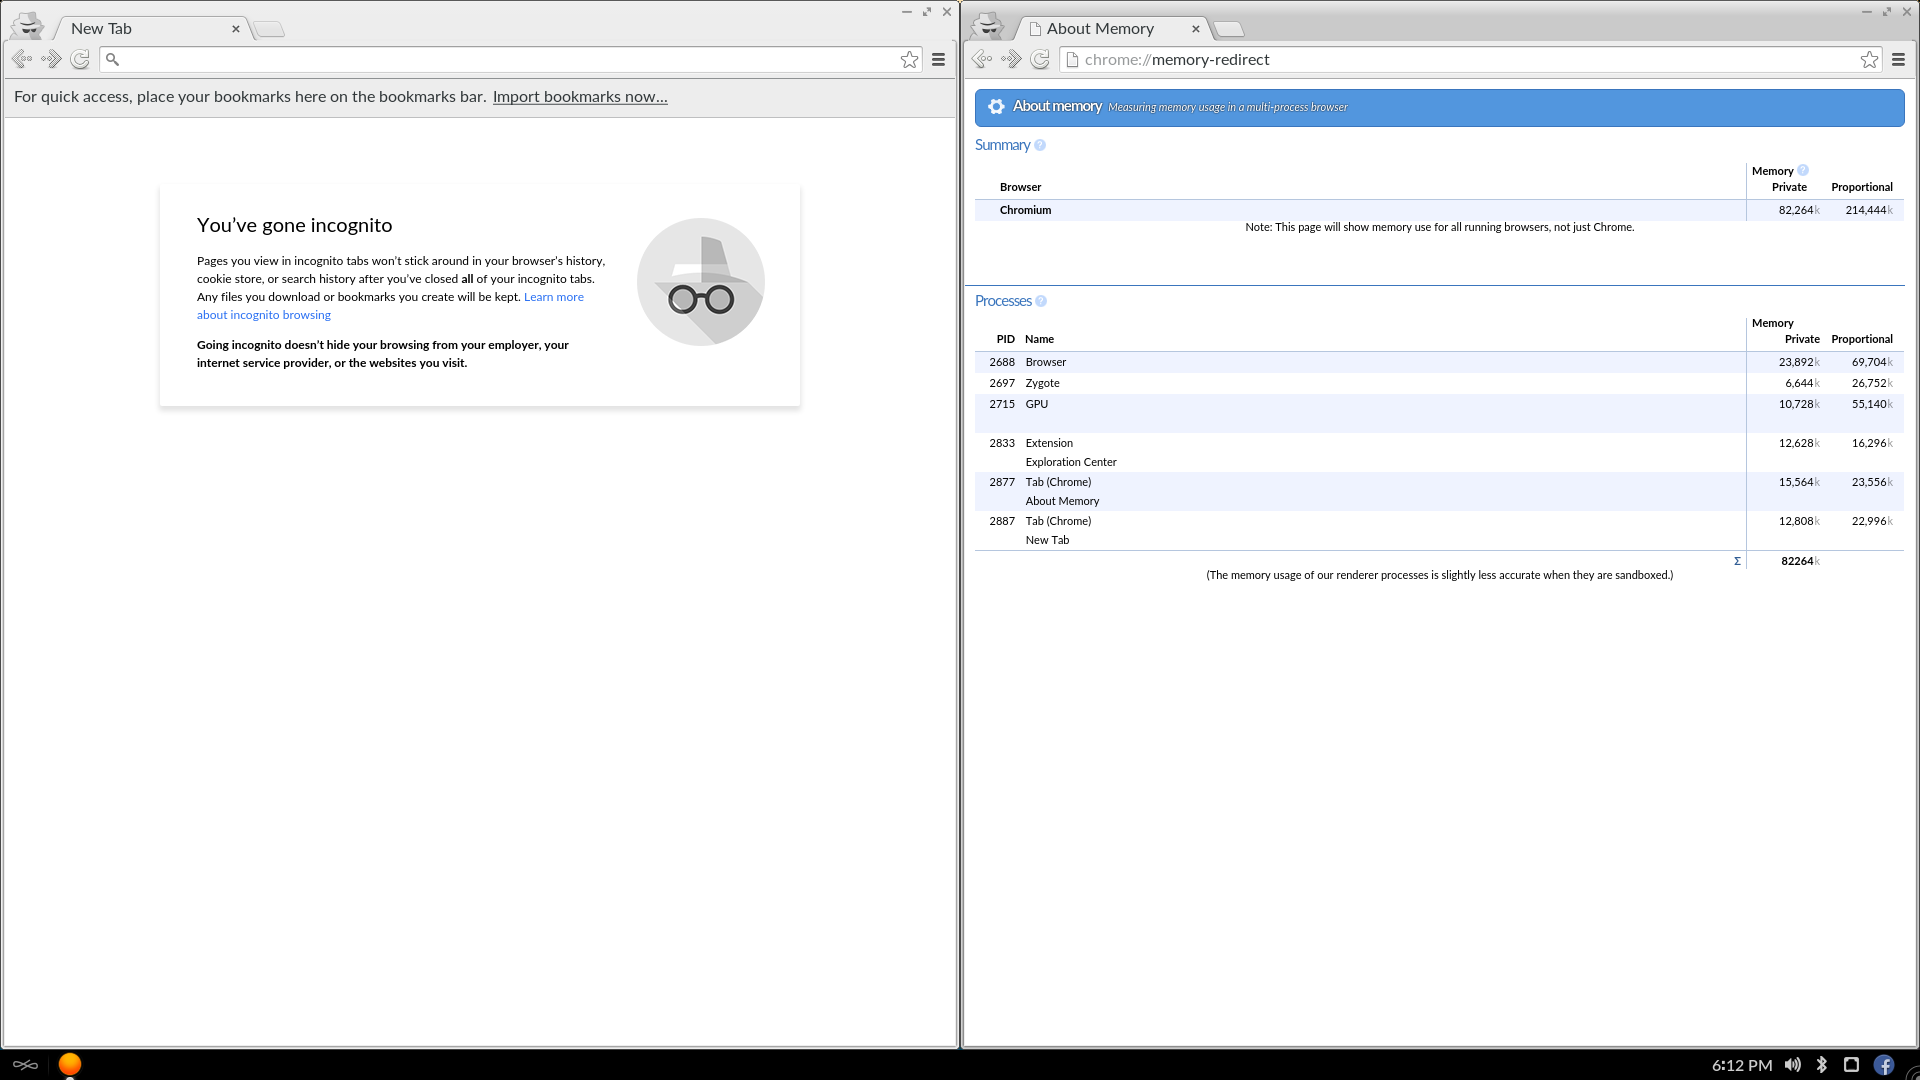The width and height of the screenshot is (1920, 1080).
Task: Click orange browser icon in taskbar
Action: pyautogui.click(x=70, y=1064)
